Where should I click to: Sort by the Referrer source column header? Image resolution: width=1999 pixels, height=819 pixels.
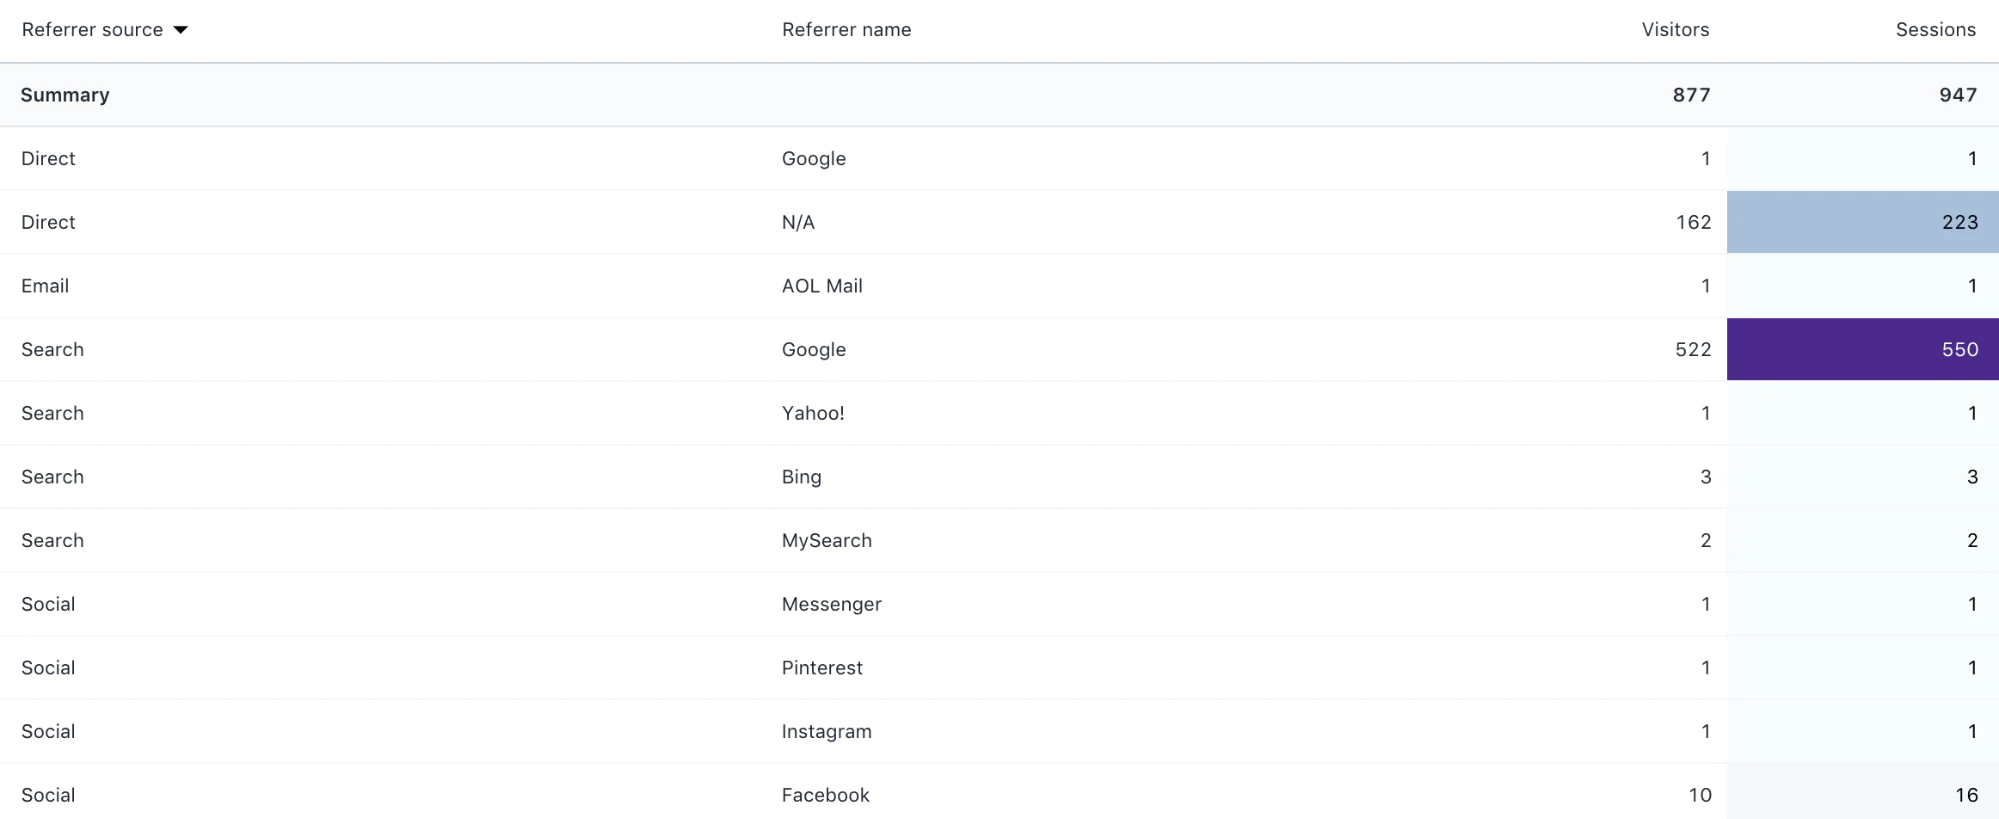coord(92,30)
